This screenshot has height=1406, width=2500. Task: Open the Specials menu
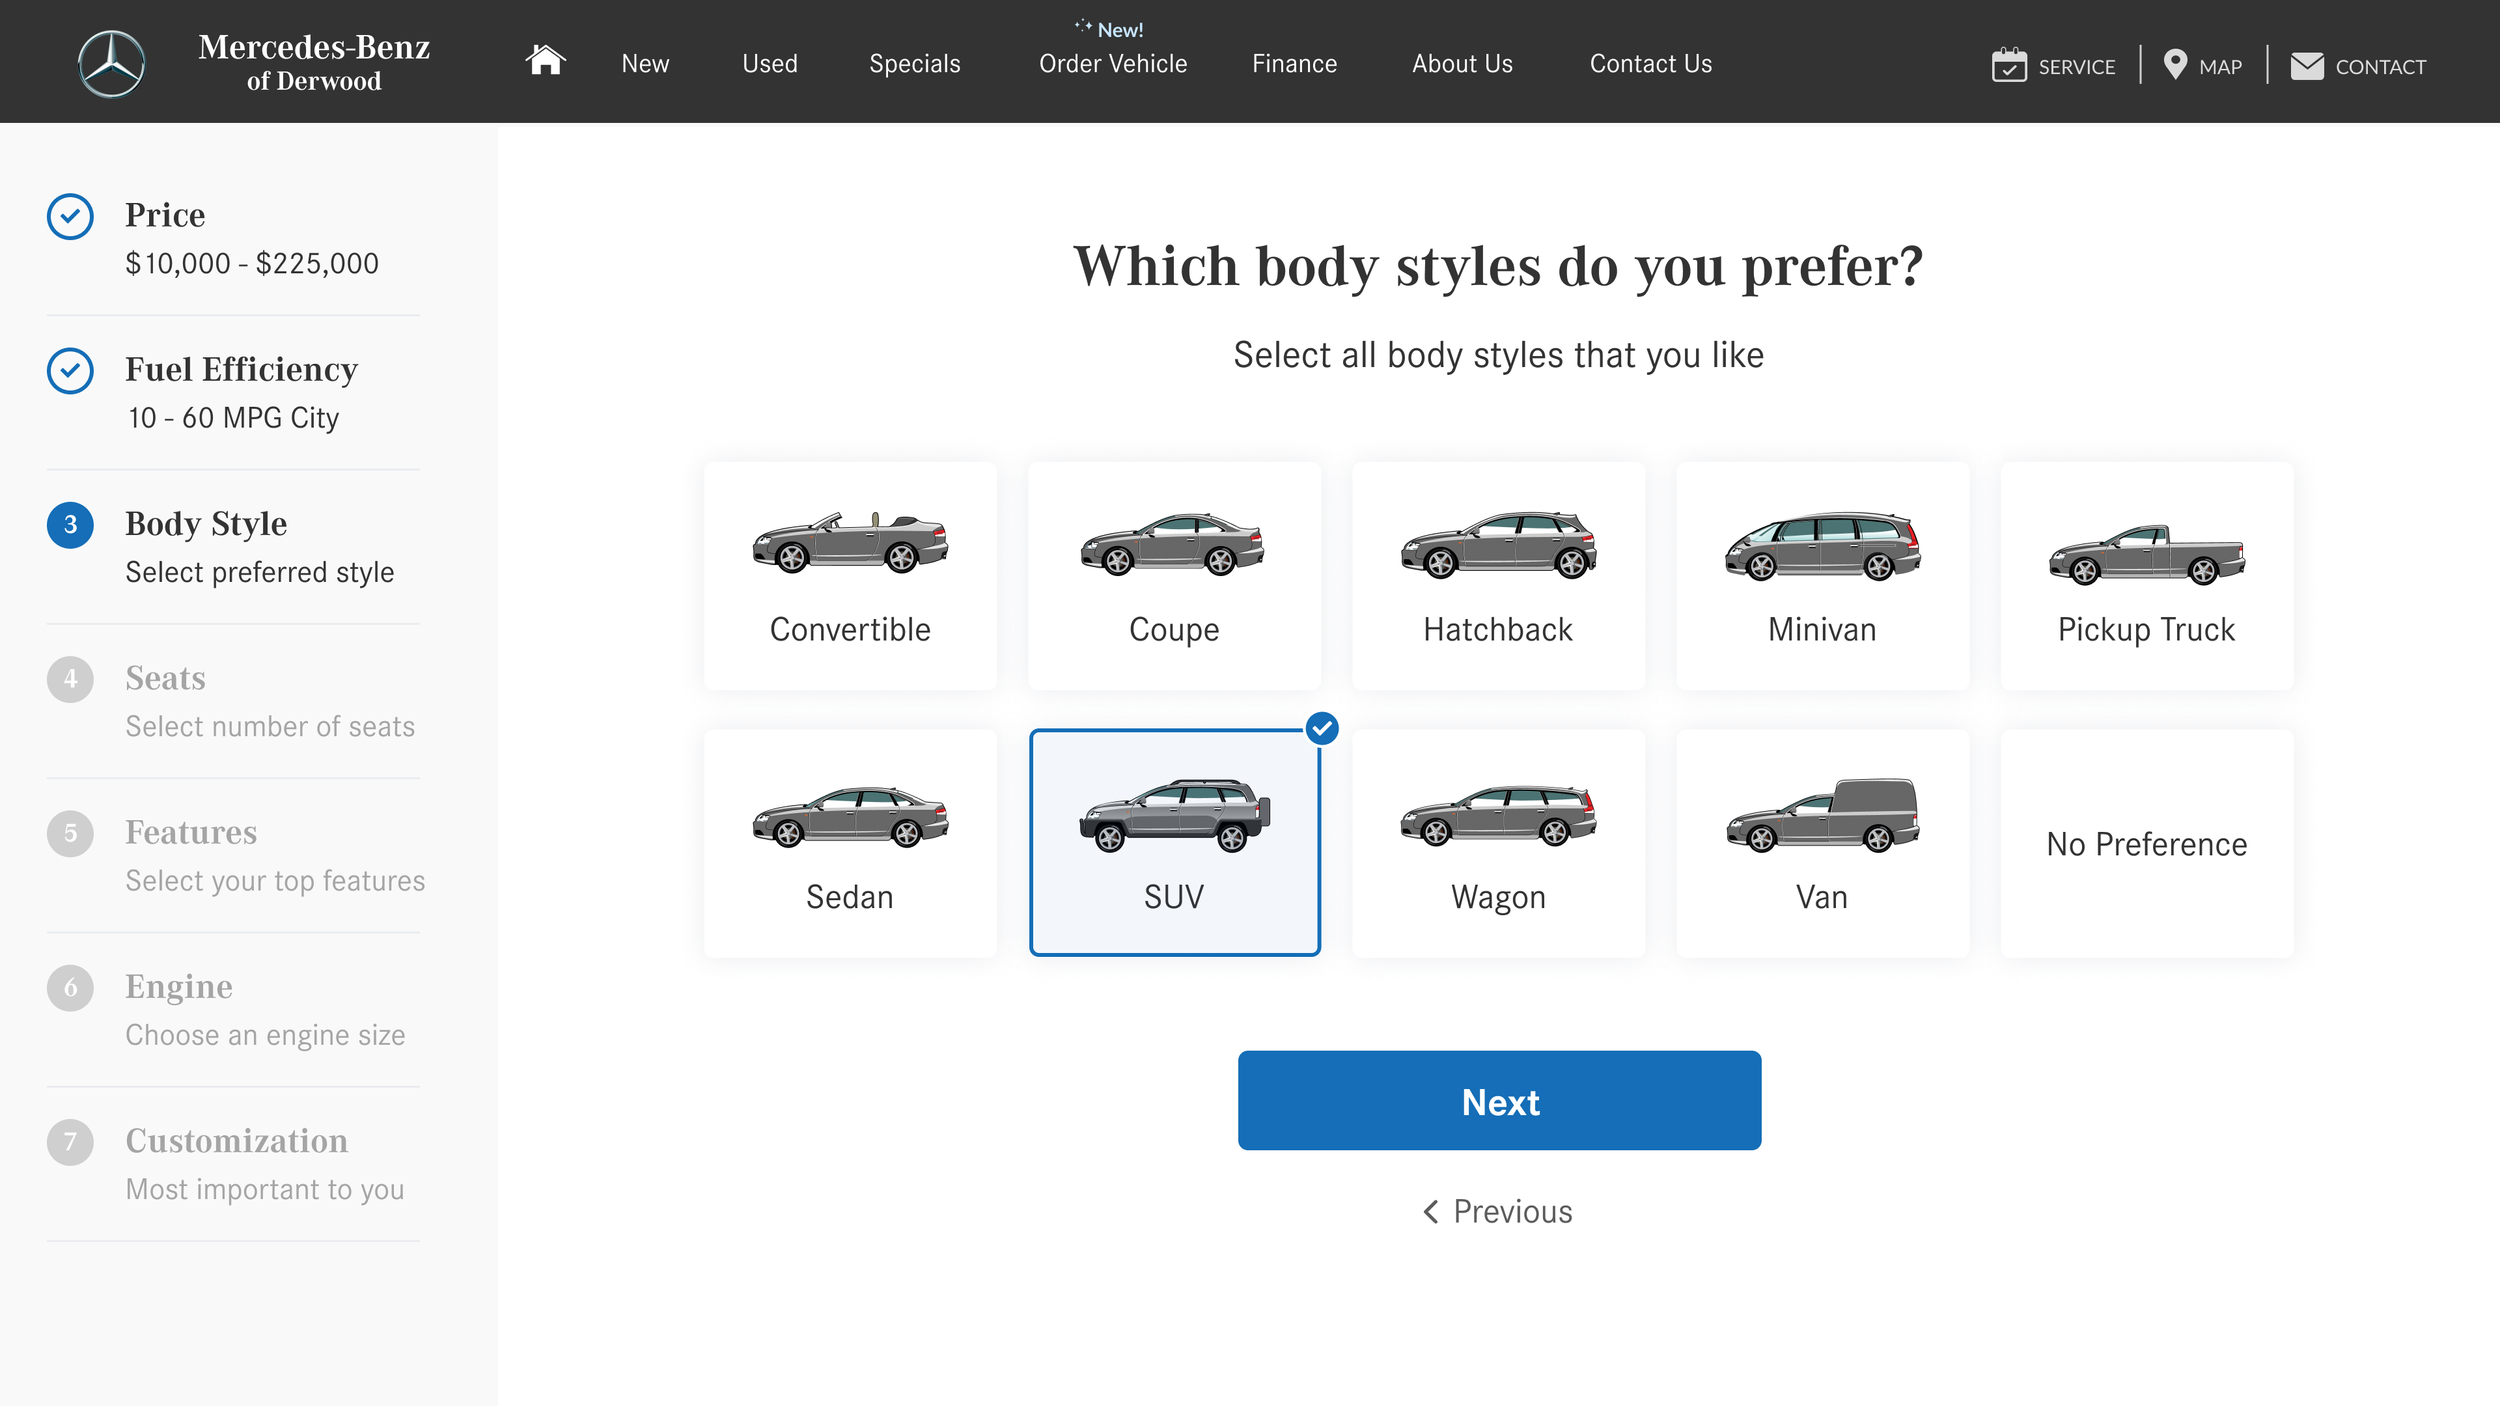[x=915, y=64]
